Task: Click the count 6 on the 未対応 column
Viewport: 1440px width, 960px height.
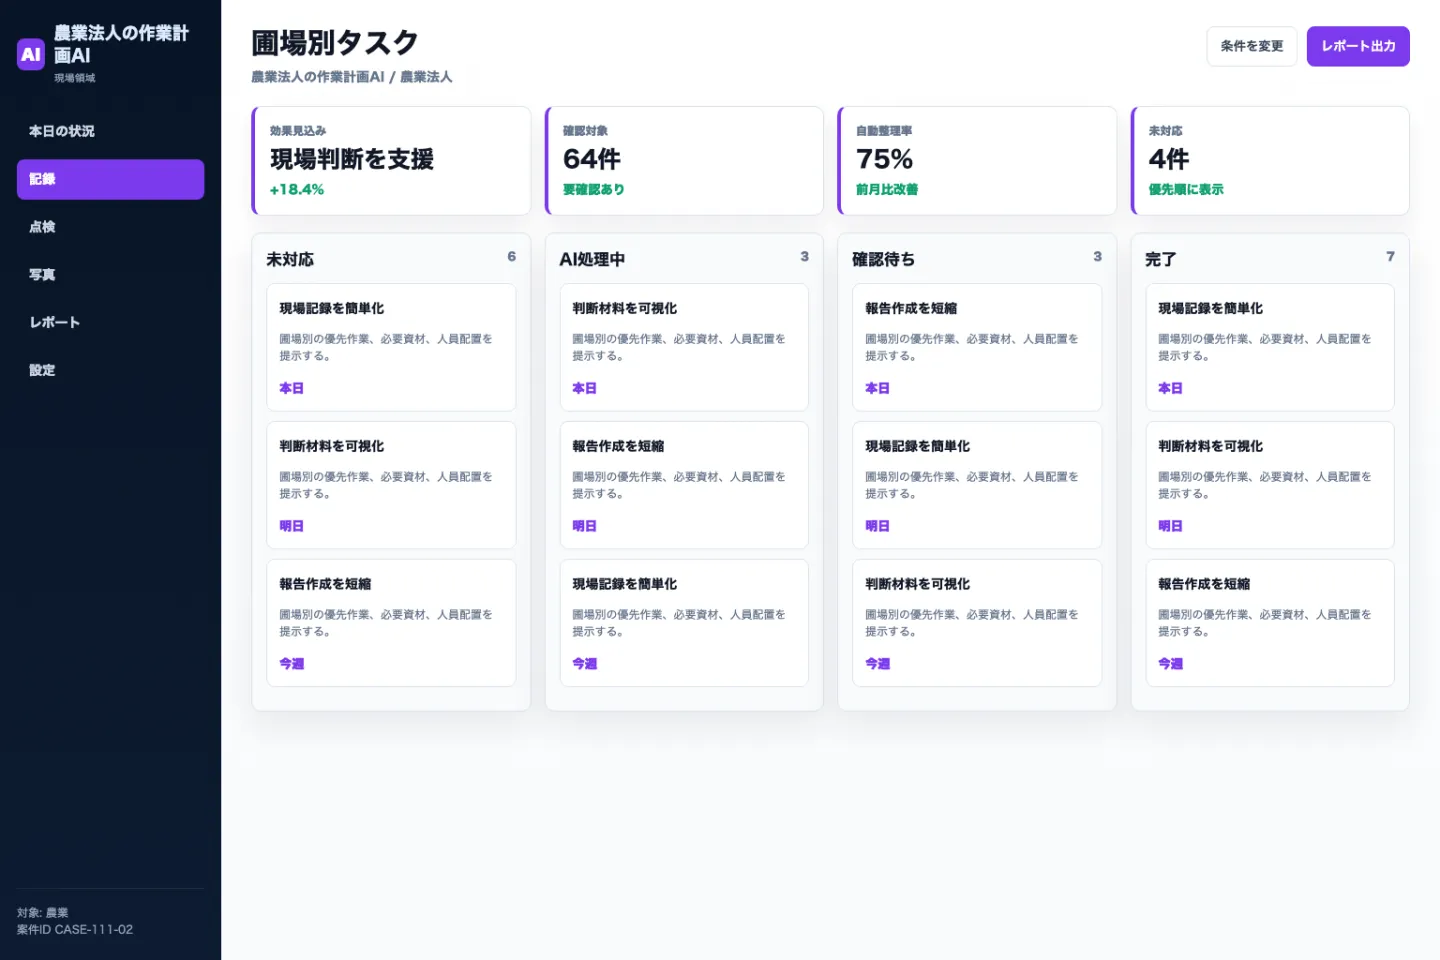Action: click(512, 257)
